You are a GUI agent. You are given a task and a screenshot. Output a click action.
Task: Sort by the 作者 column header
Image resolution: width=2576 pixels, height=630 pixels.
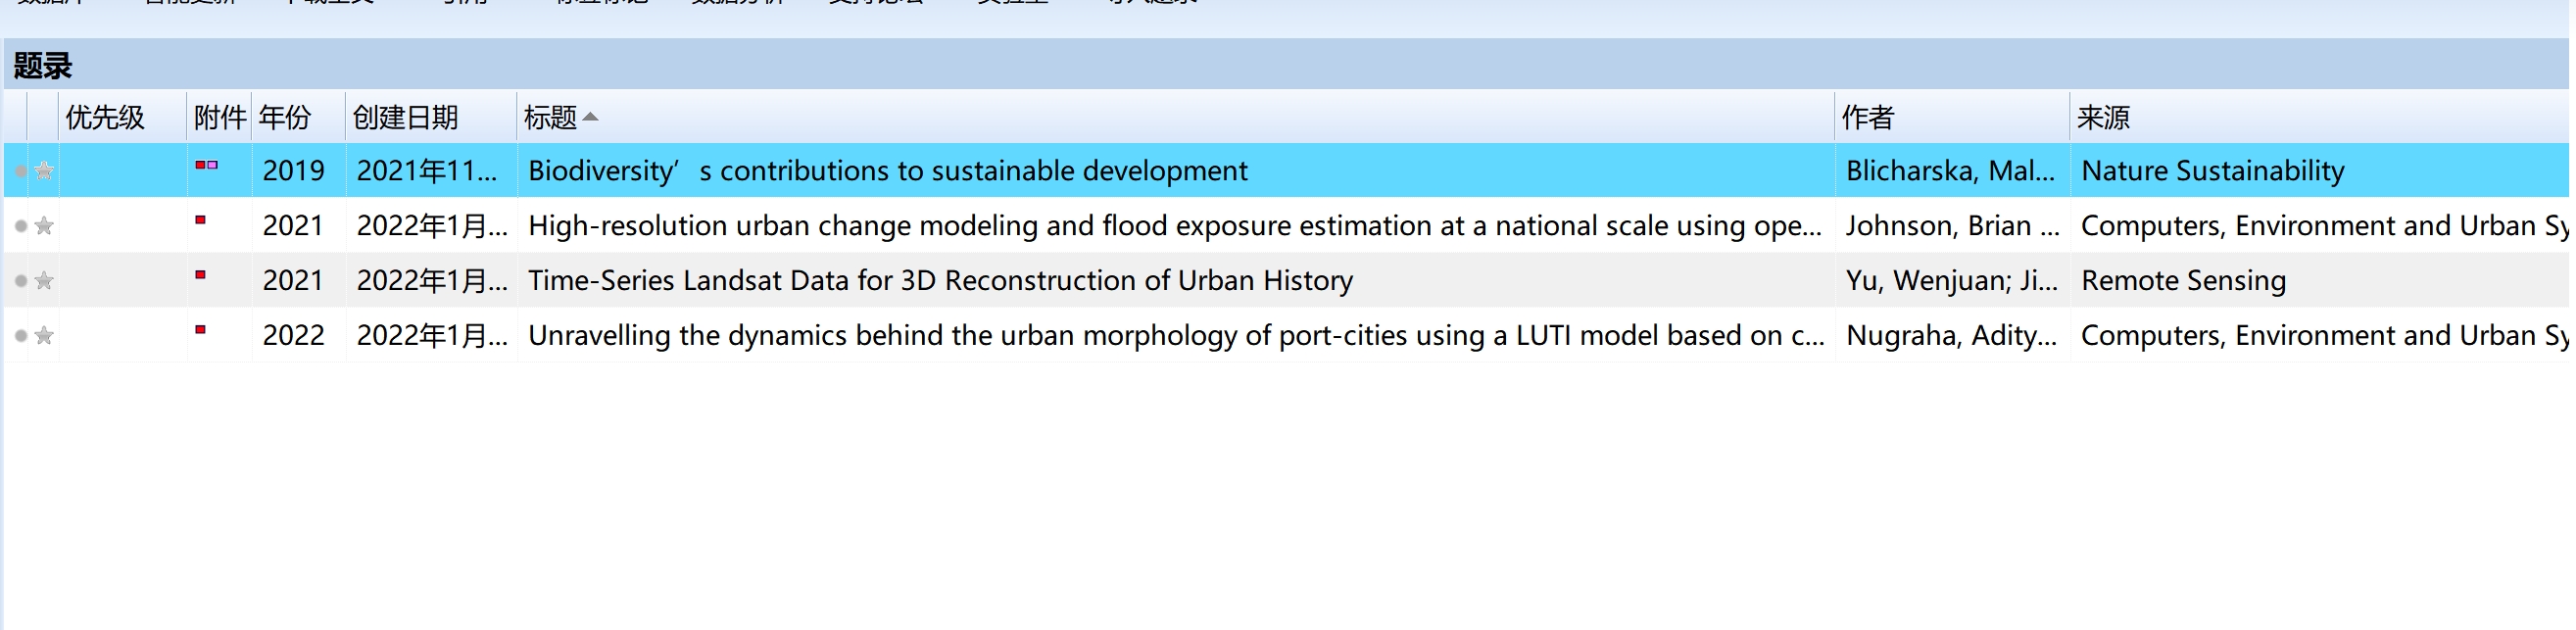pyautogui.click(x=1867, y=118)
